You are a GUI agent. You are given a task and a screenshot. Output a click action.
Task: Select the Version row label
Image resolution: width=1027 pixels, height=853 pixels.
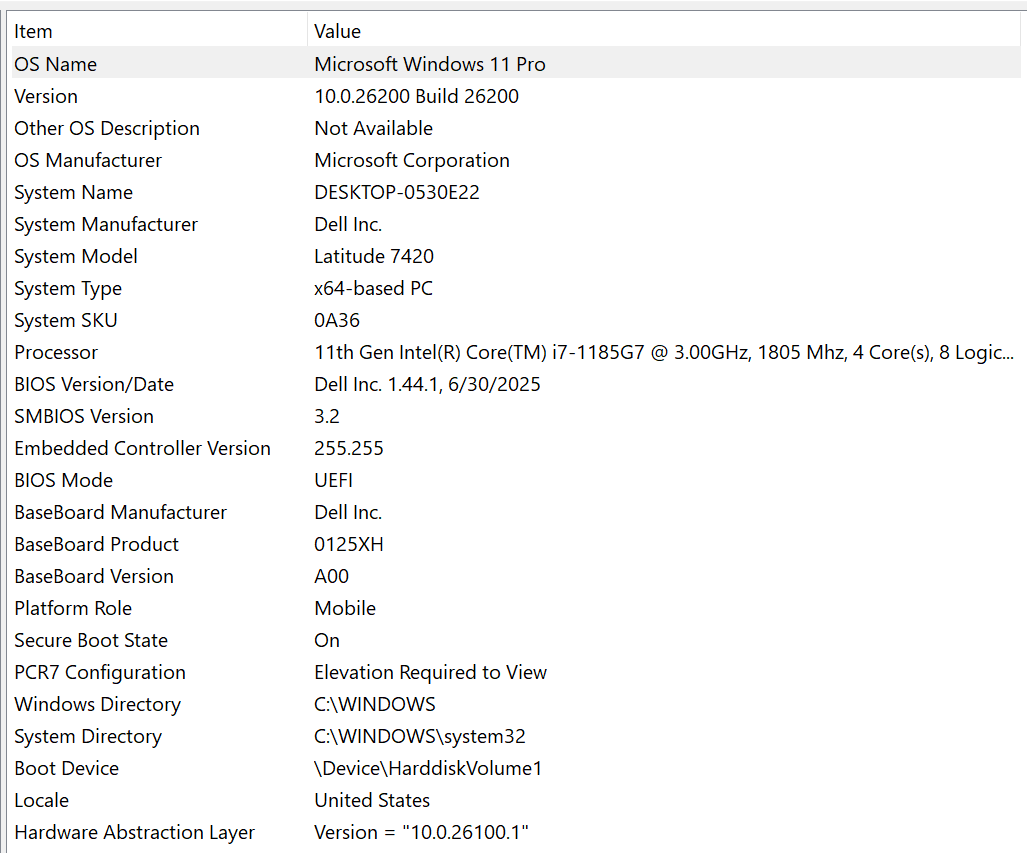46,96
